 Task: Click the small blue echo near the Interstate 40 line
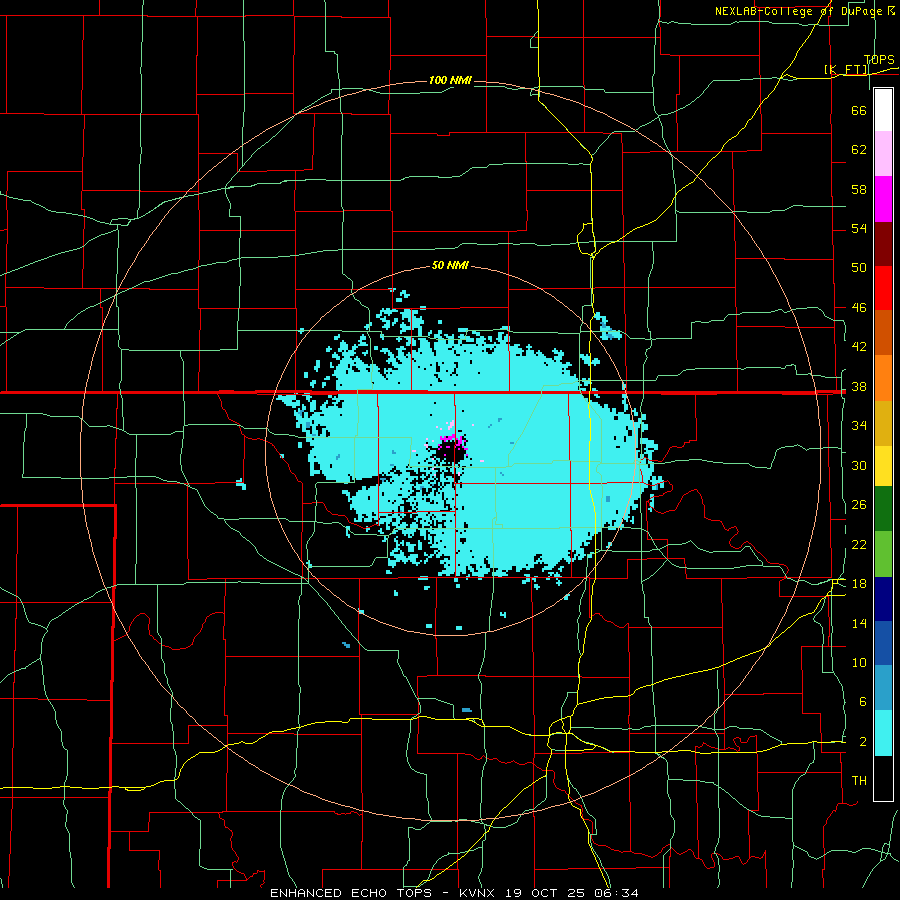(x=467, y=710)
